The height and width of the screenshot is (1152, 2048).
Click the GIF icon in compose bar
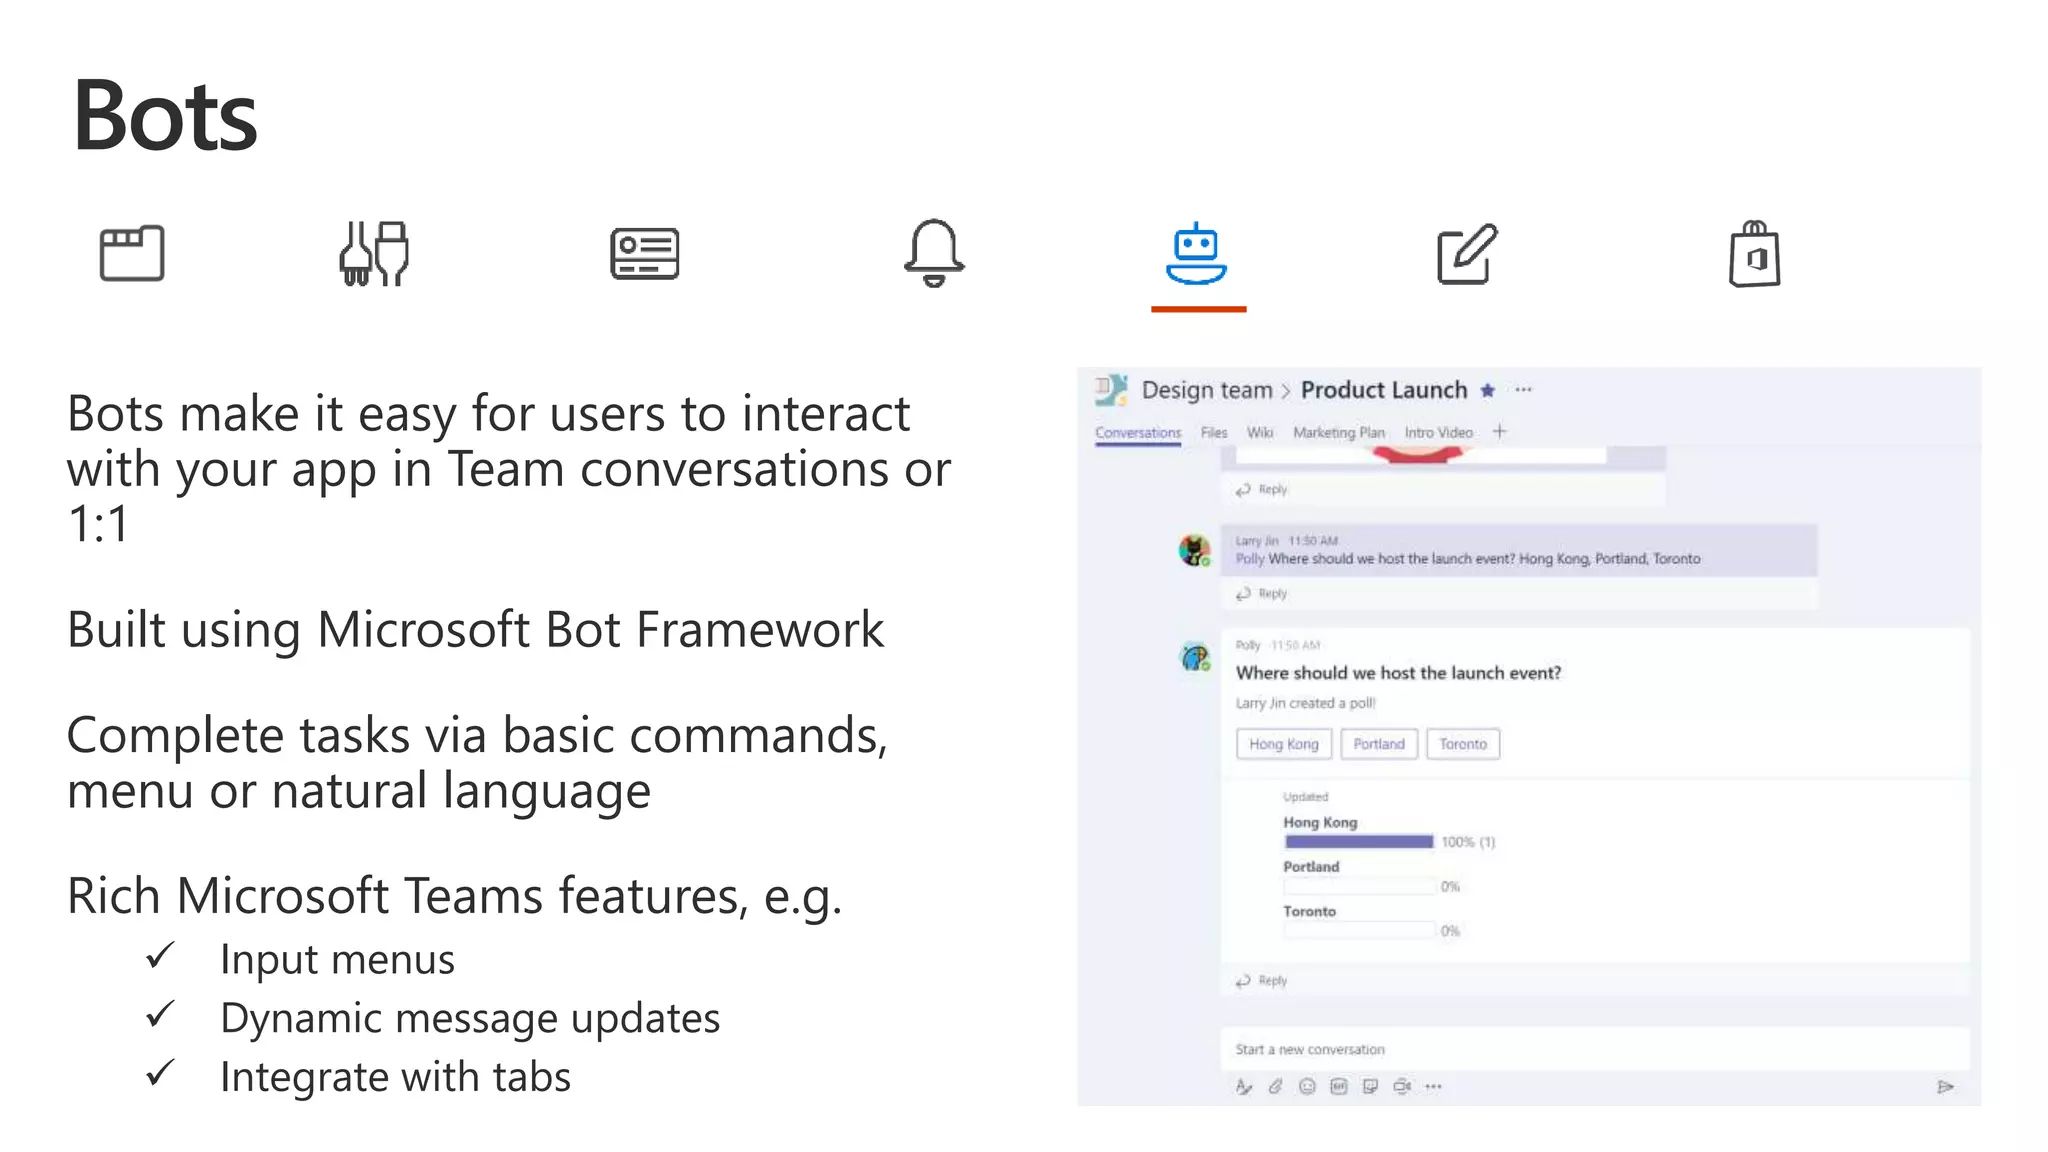point(1339,1087)
